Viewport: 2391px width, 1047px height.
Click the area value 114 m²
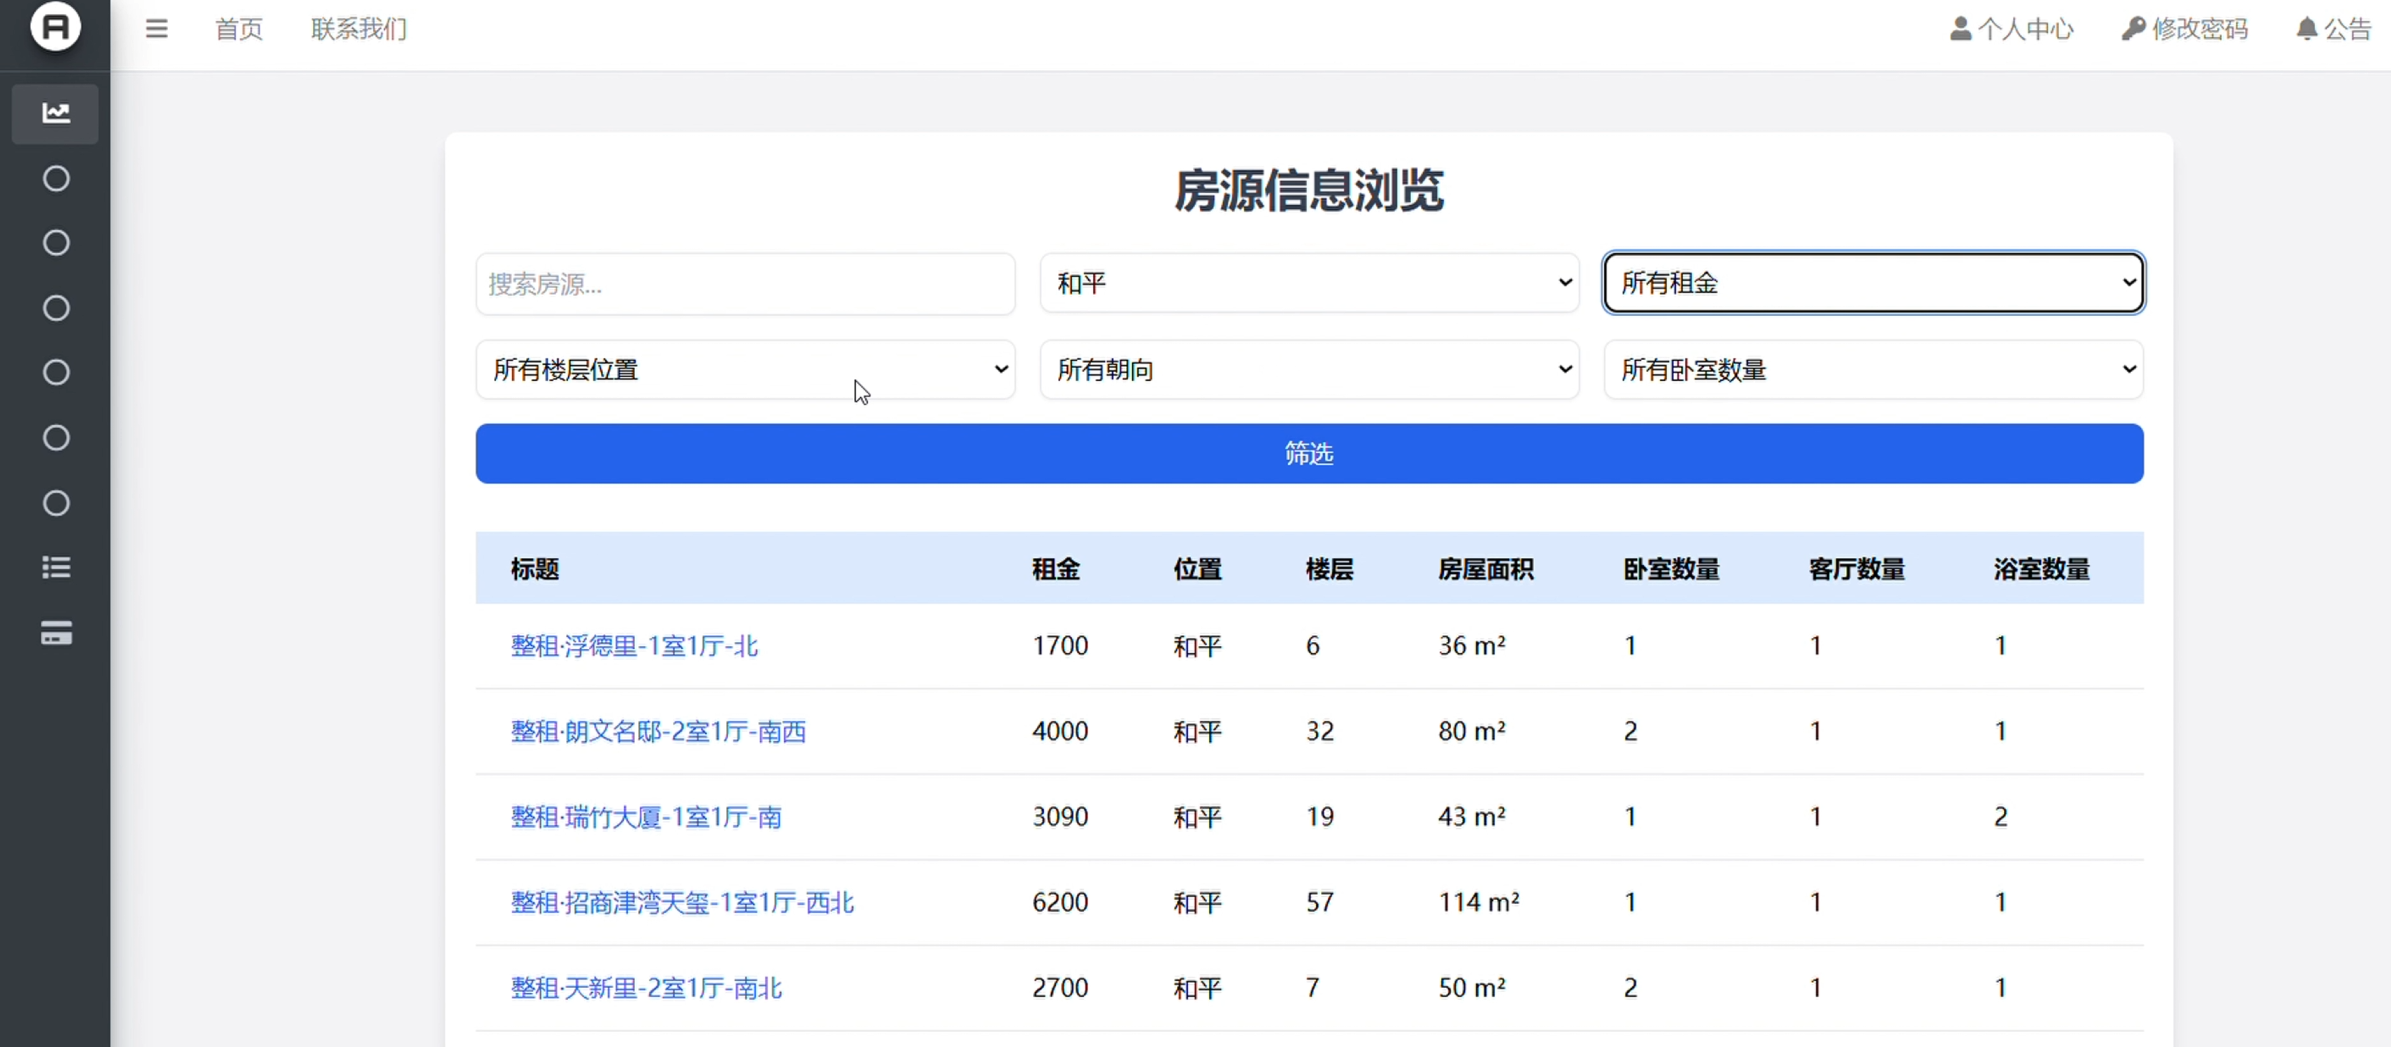pos(1479,903)
